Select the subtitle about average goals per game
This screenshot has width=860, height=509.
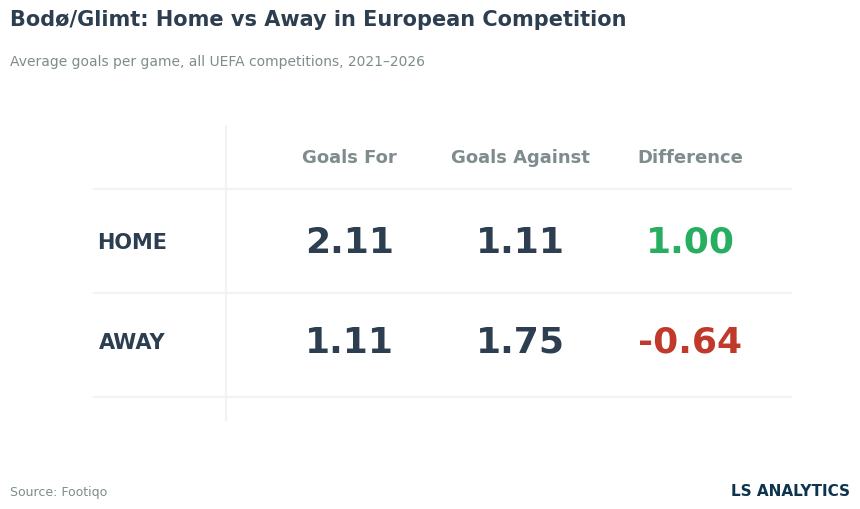point(217,61)
